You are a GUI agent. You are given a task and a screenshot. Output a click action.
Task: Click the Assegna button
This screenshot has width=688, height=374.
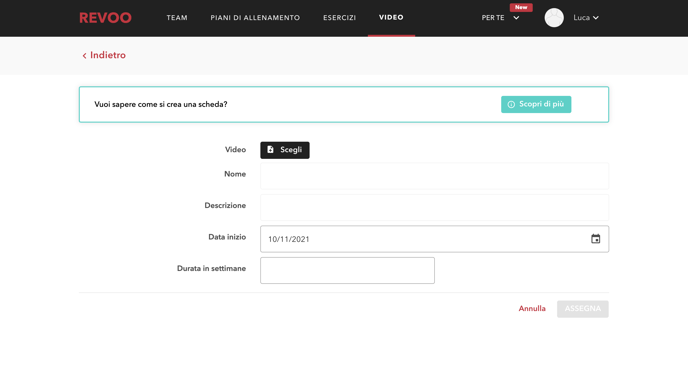583,309
